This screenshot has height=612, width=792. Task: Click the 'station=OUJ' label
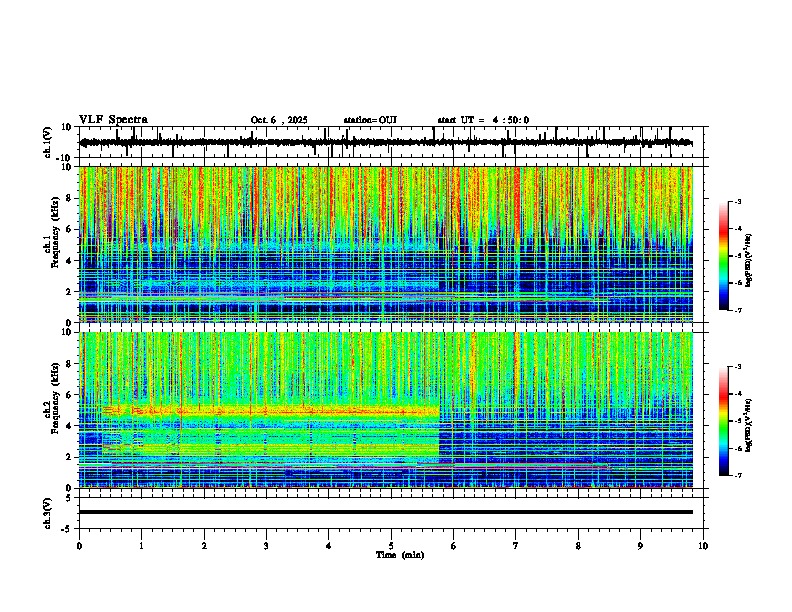click(x=370, y=120)
